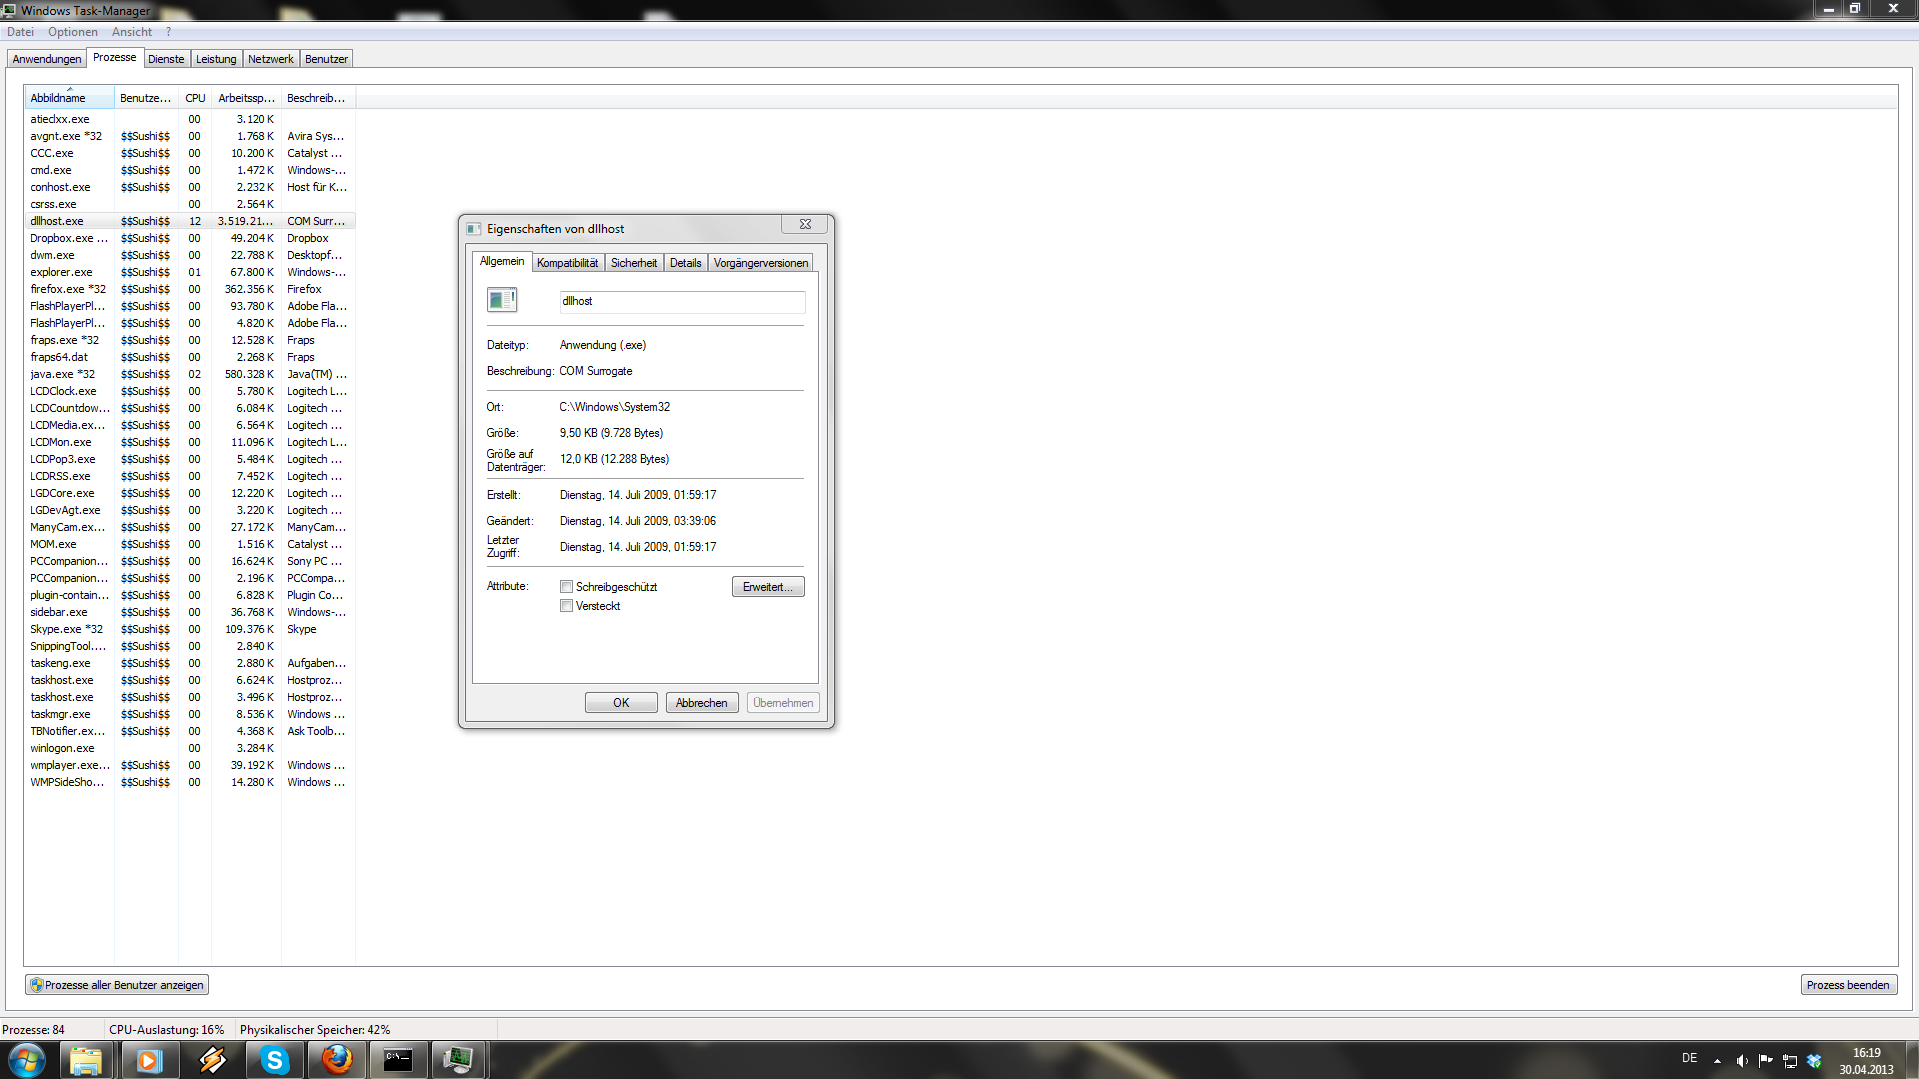Sort by CPU column header
The width and height of the screenshot is (1919, 1079).
[195, 98]
